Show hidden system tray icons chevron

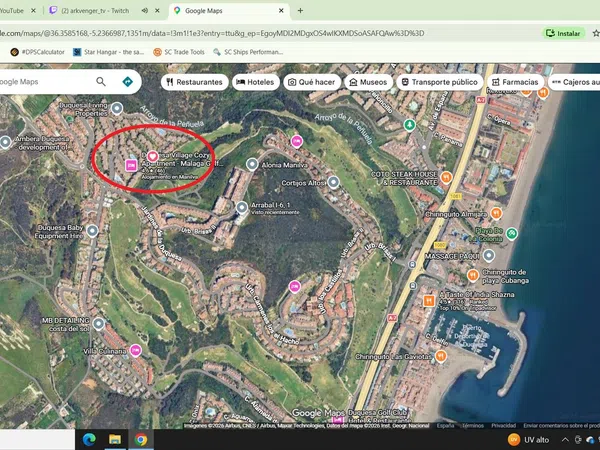pyautogui.click(x=565, y=440)
